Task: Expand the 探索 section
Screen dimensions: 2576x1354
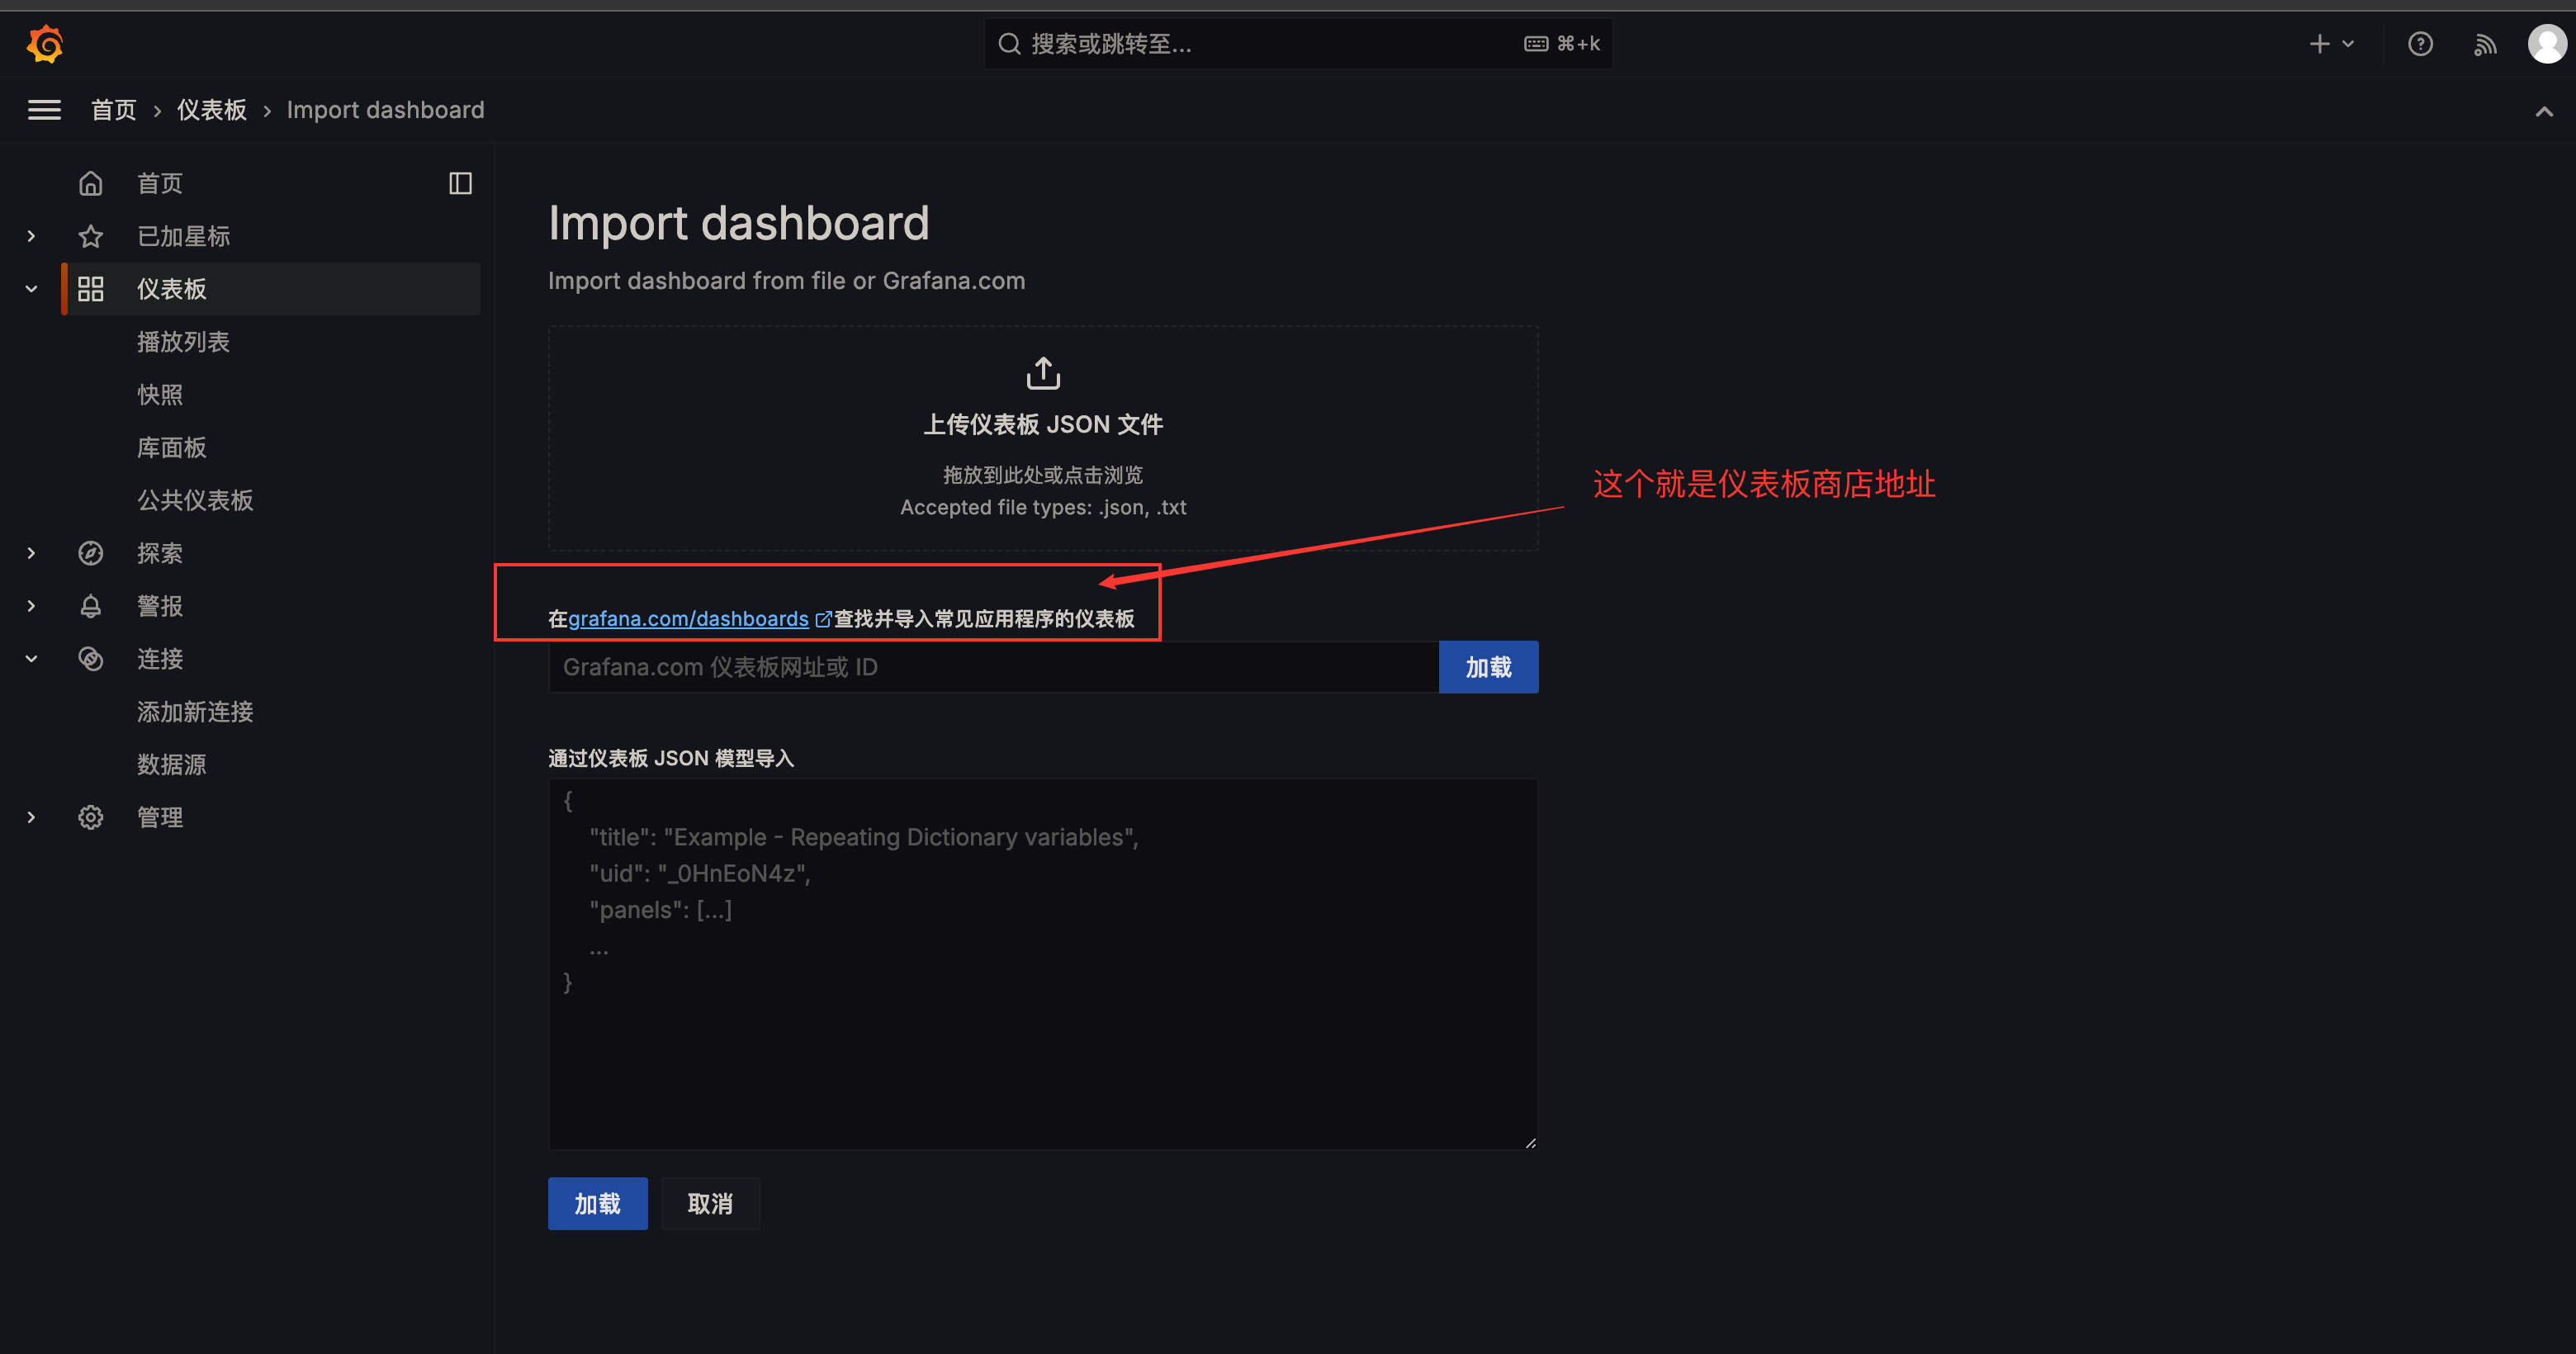Action: [31, 553]
